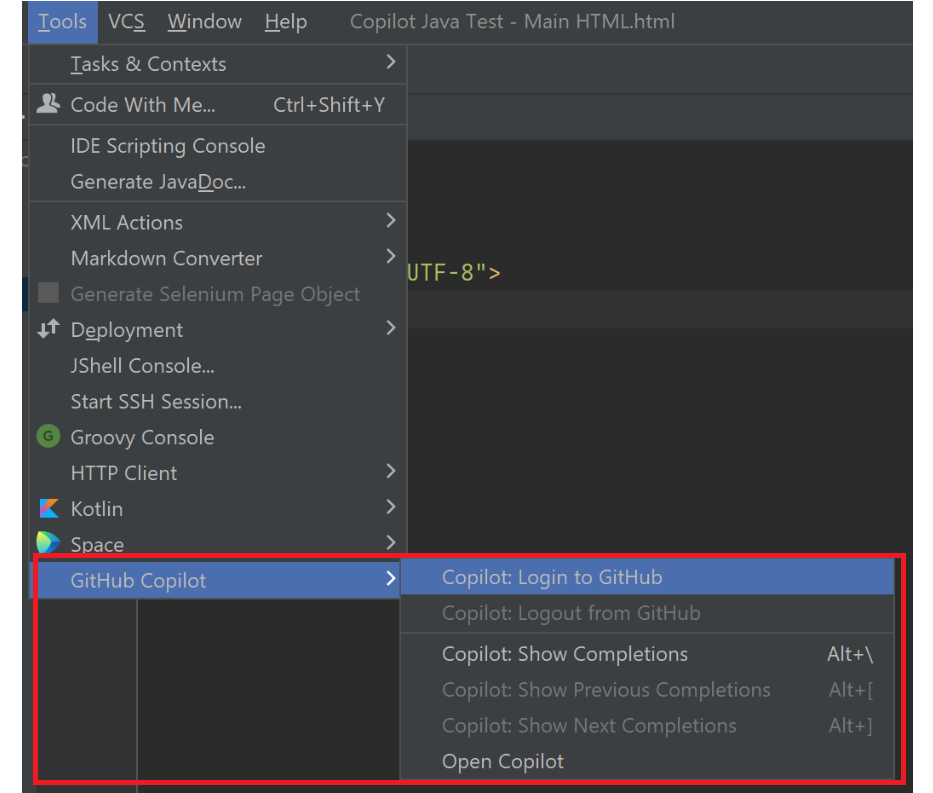This screenshot has width=933, height=793.
Task: Choose Tasks & Contexts menu entry
Action: point(218,64)
